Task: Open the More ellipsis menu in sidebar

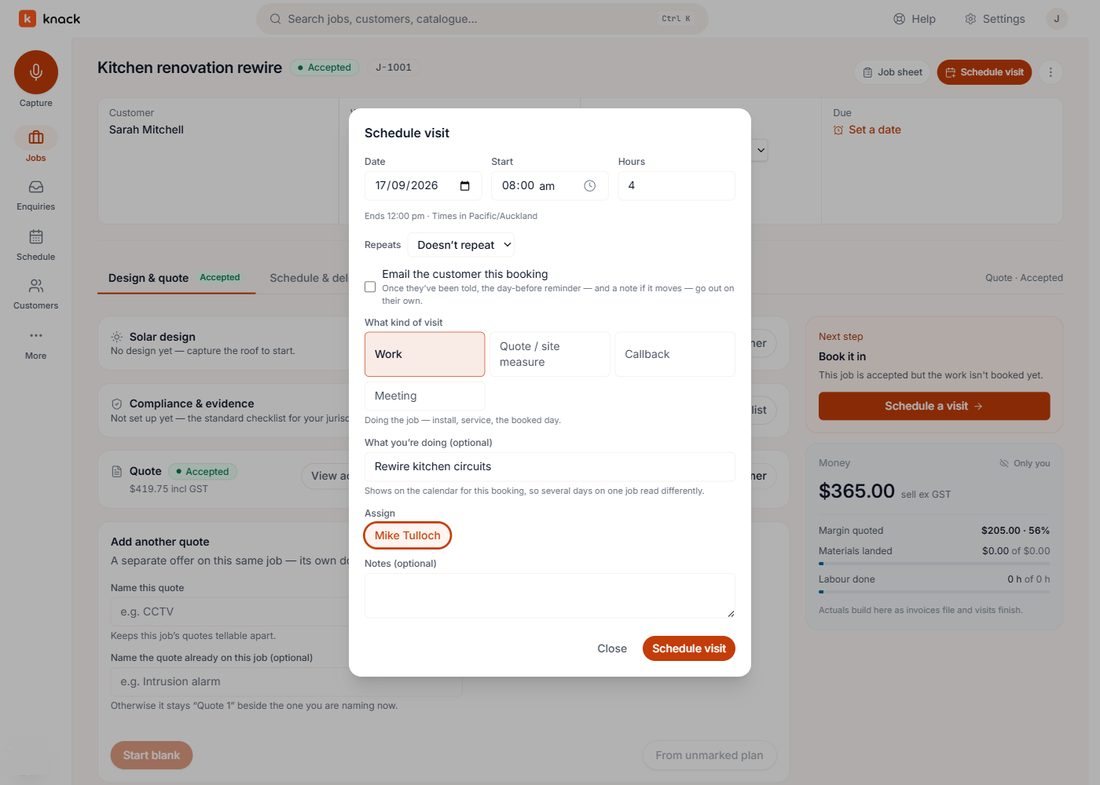Action: tap(36, 335)
